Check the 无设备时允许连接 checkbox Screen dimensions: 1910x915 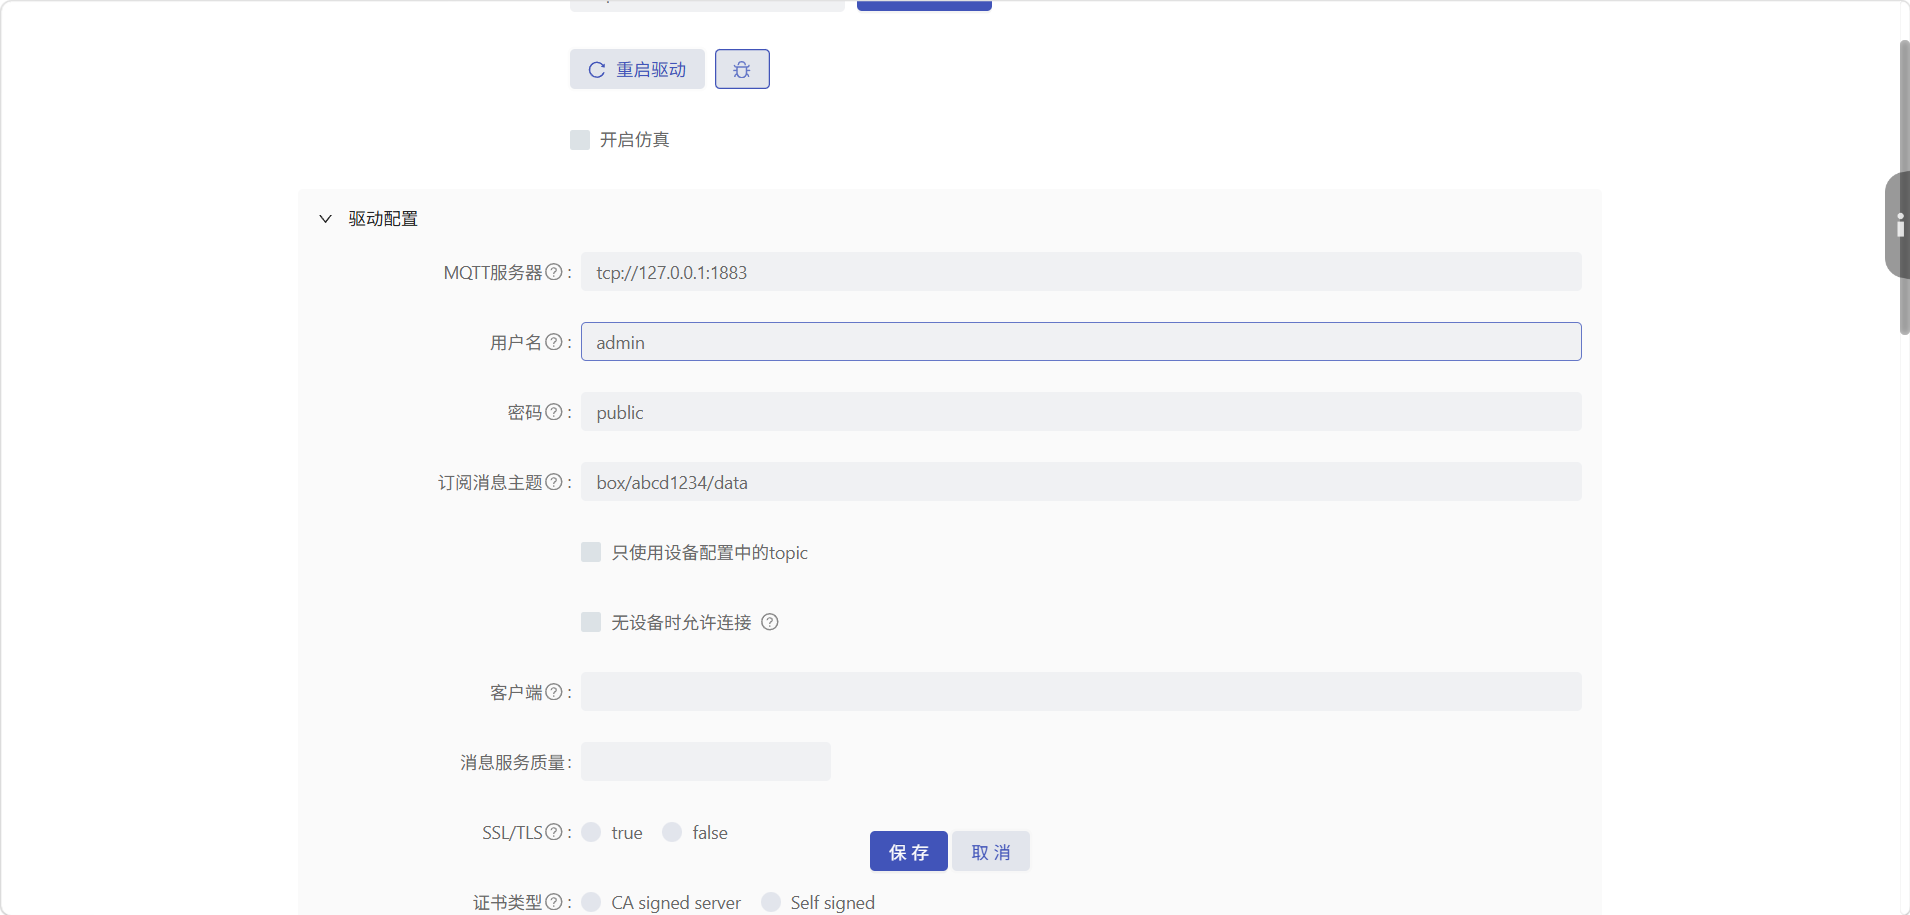point(590,621)
